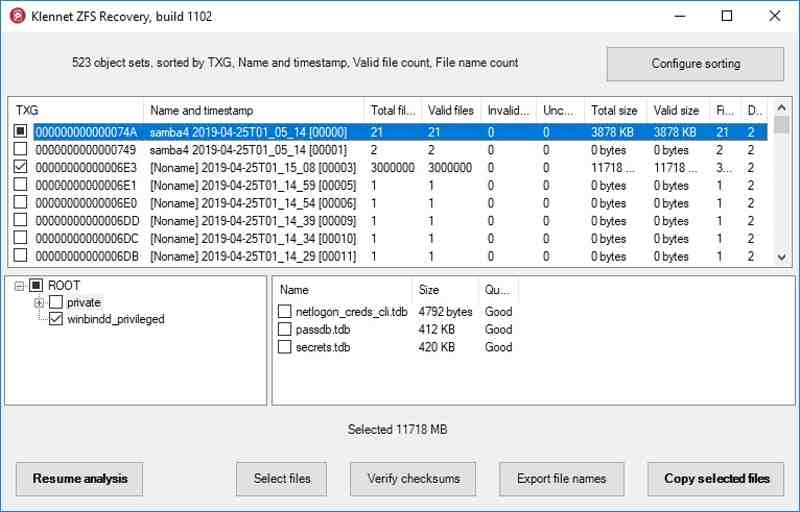Select the secrets.tdb file checkbox
This screenshot has width=800, height=512.
click(x=285, y=348)
